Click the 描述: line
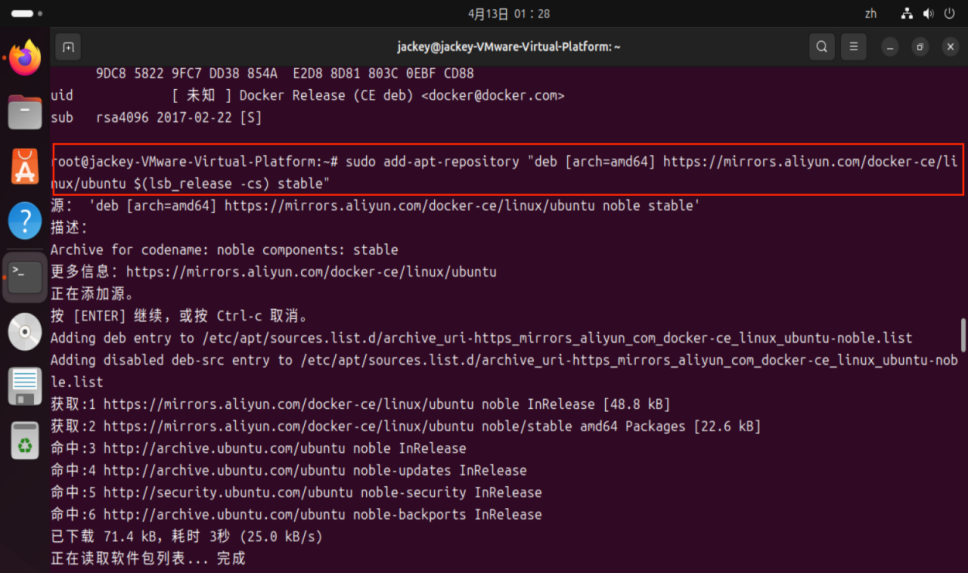The height and width of the screenshot is (573, 968). point(69,228)
